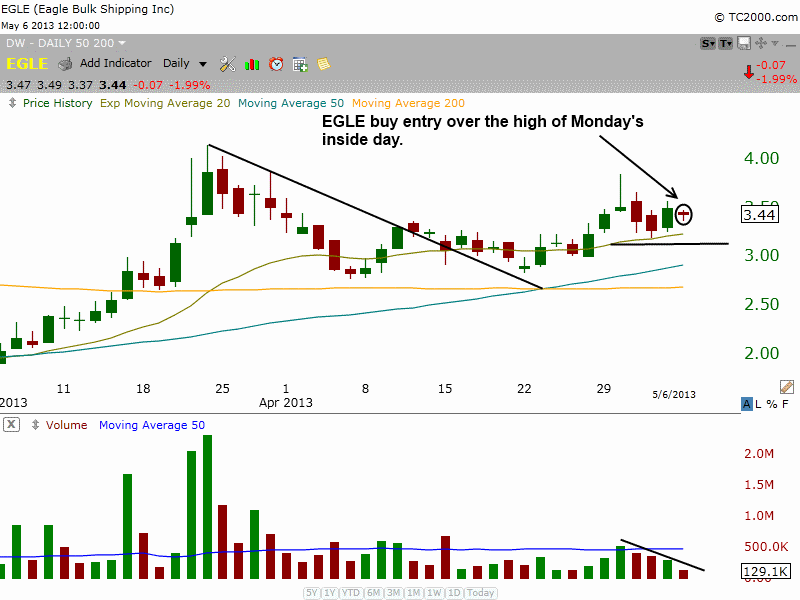Viewport: 800px width, 600px height.
Task: Click the -1.99% change in quote row
Action: [x=189, y=85]
